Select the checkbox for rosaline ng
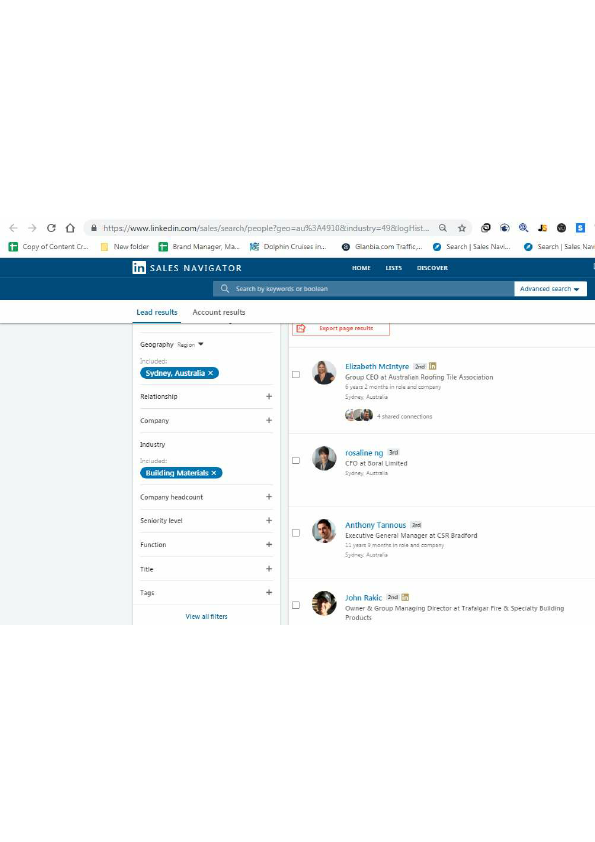 (296, 460)
